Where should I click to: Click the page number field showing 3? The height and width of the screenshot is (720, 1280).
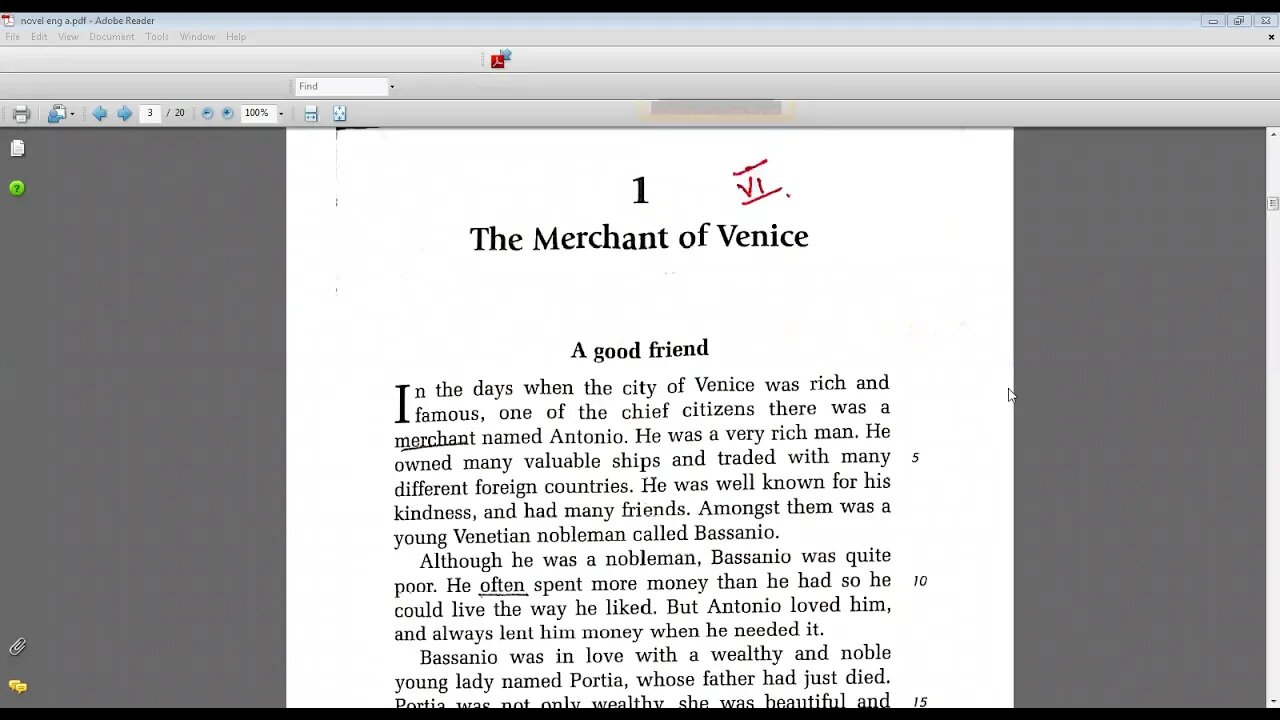tap(150, 113)
